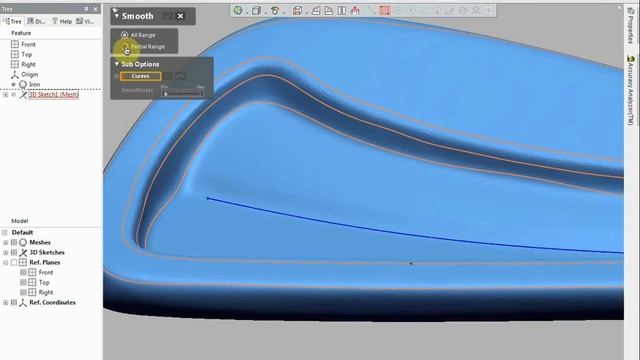Select the All Range radio option
Screen dimensions: 640x360
(124, 35)
